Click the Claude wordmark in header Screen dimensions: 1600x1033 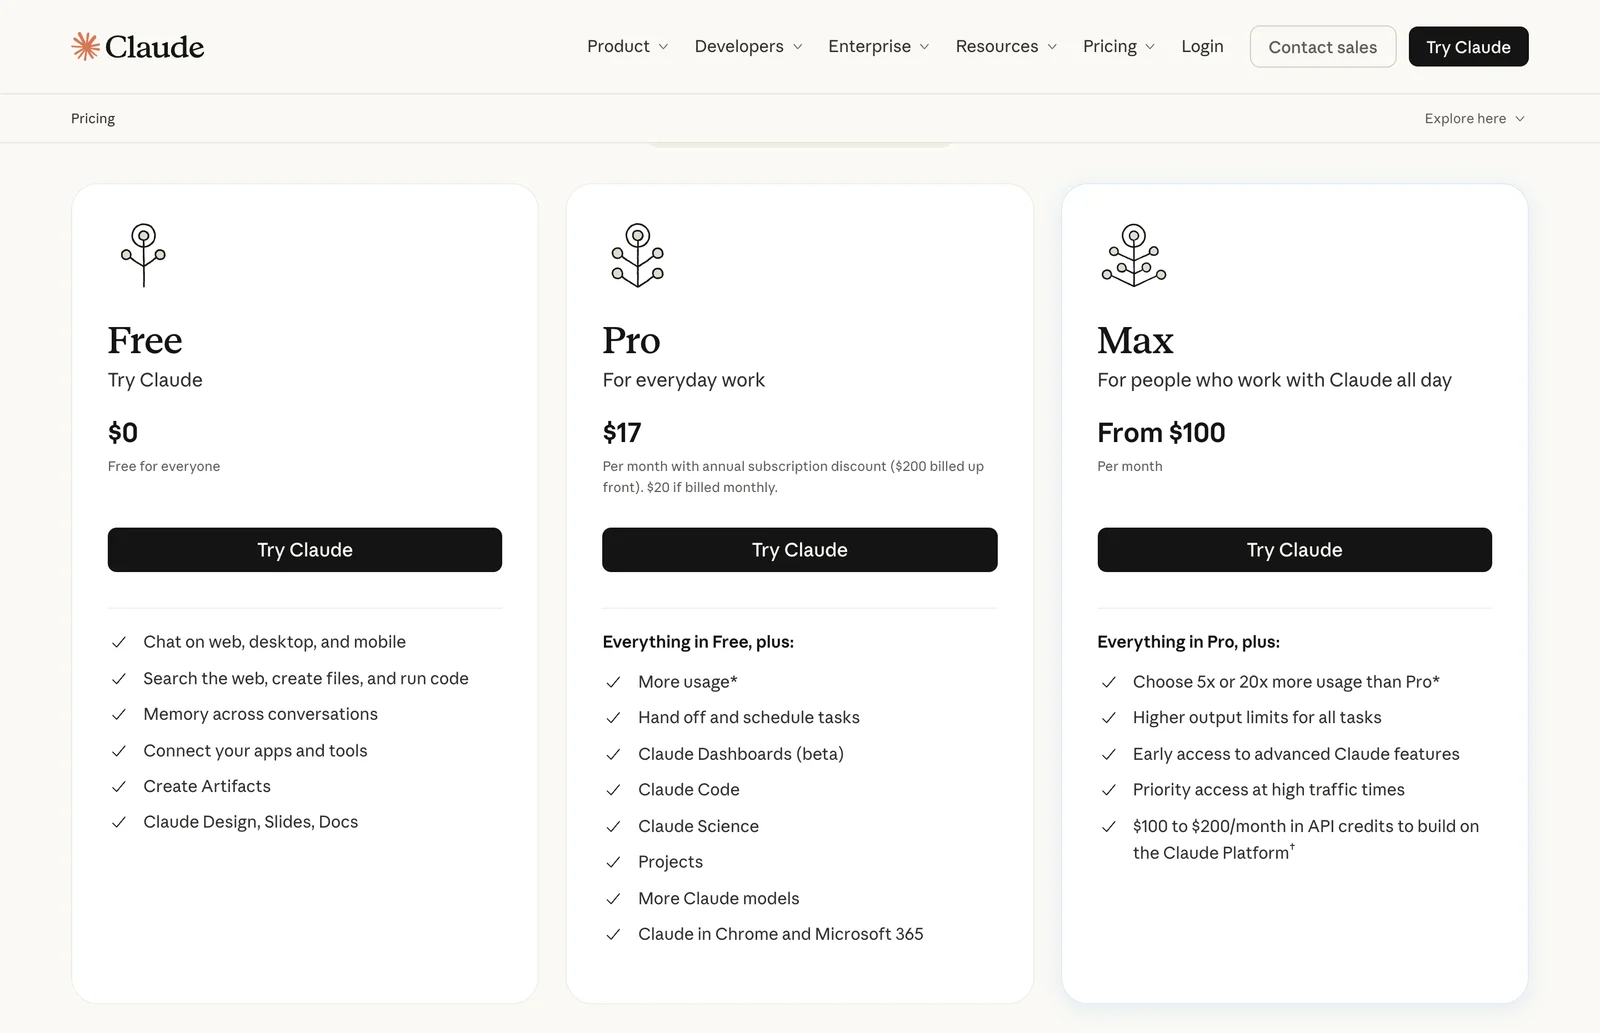(154, 47)
